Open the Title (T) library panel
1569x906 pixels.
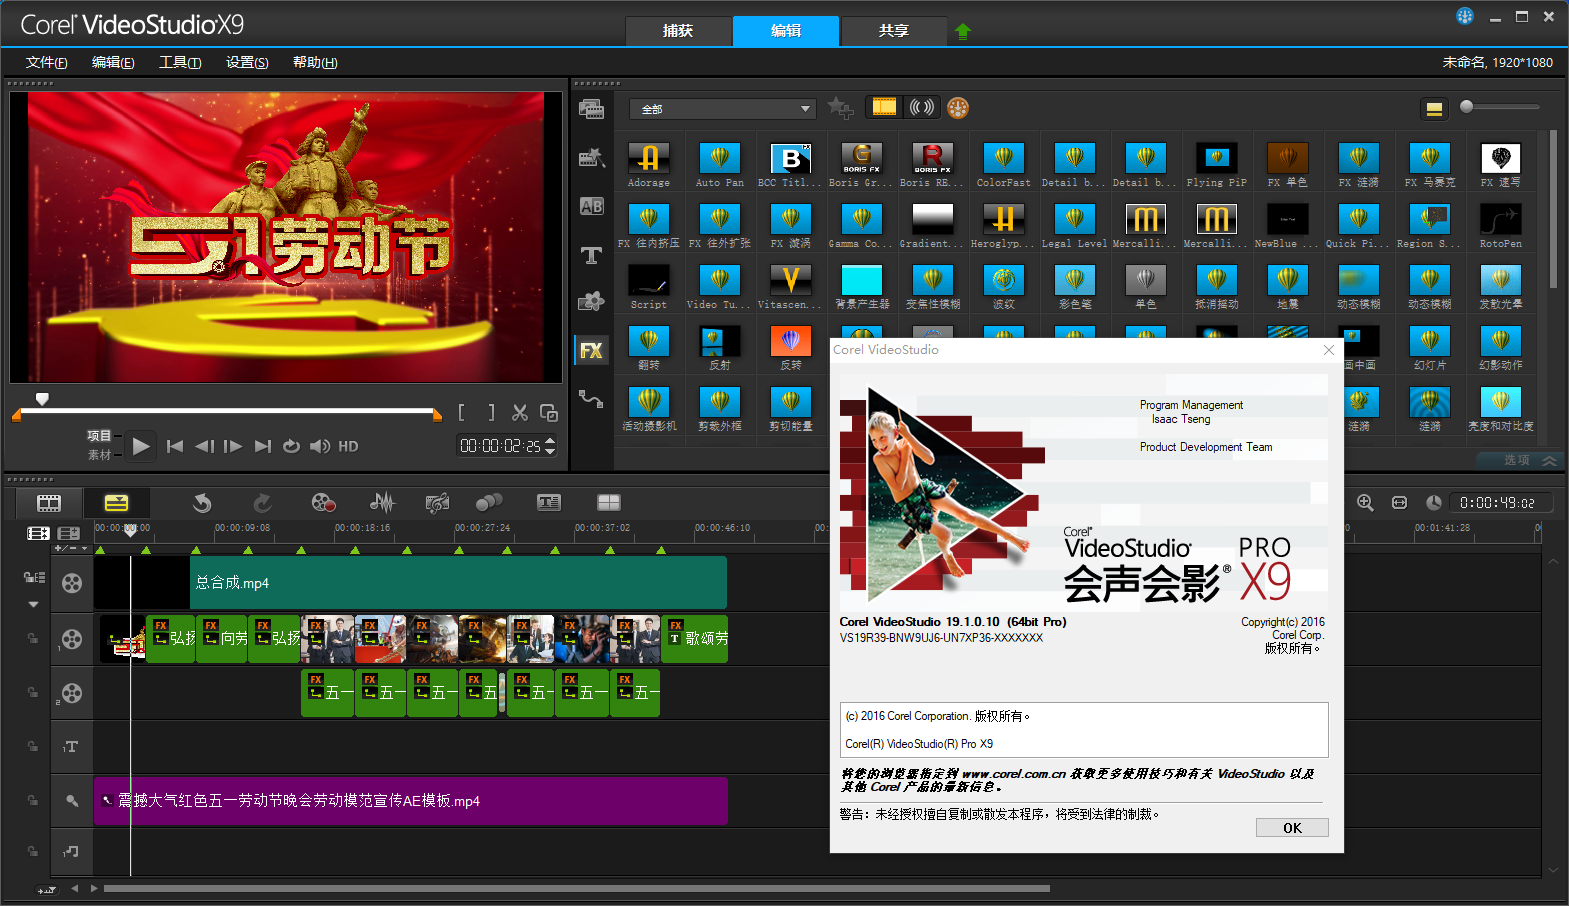pos(591,255)
